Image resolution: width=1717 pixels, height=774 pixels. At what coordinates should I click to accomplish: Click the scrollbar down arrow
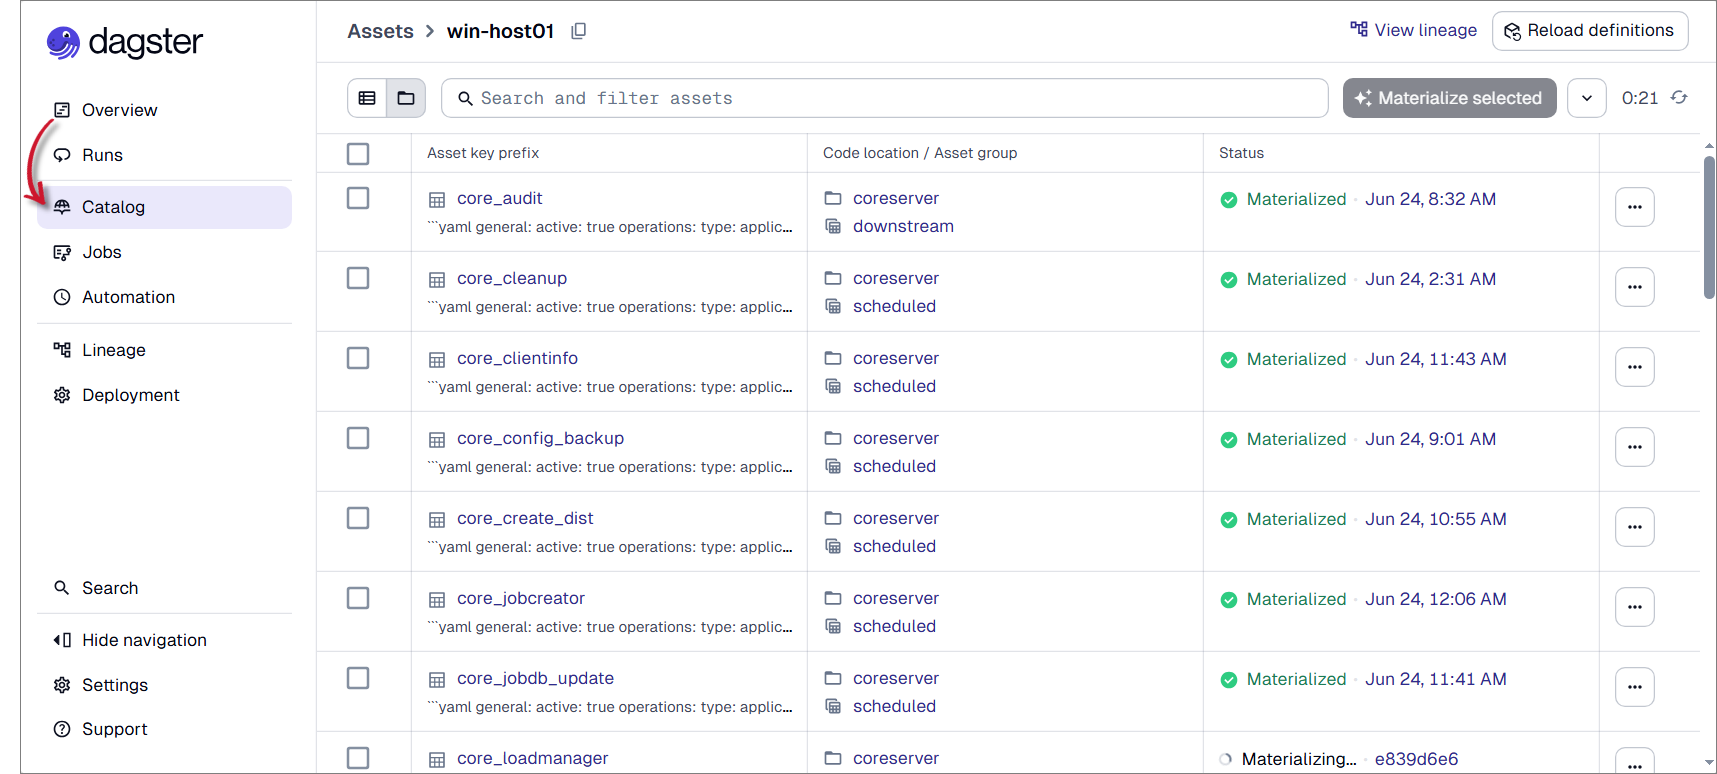pos(1709,764)
